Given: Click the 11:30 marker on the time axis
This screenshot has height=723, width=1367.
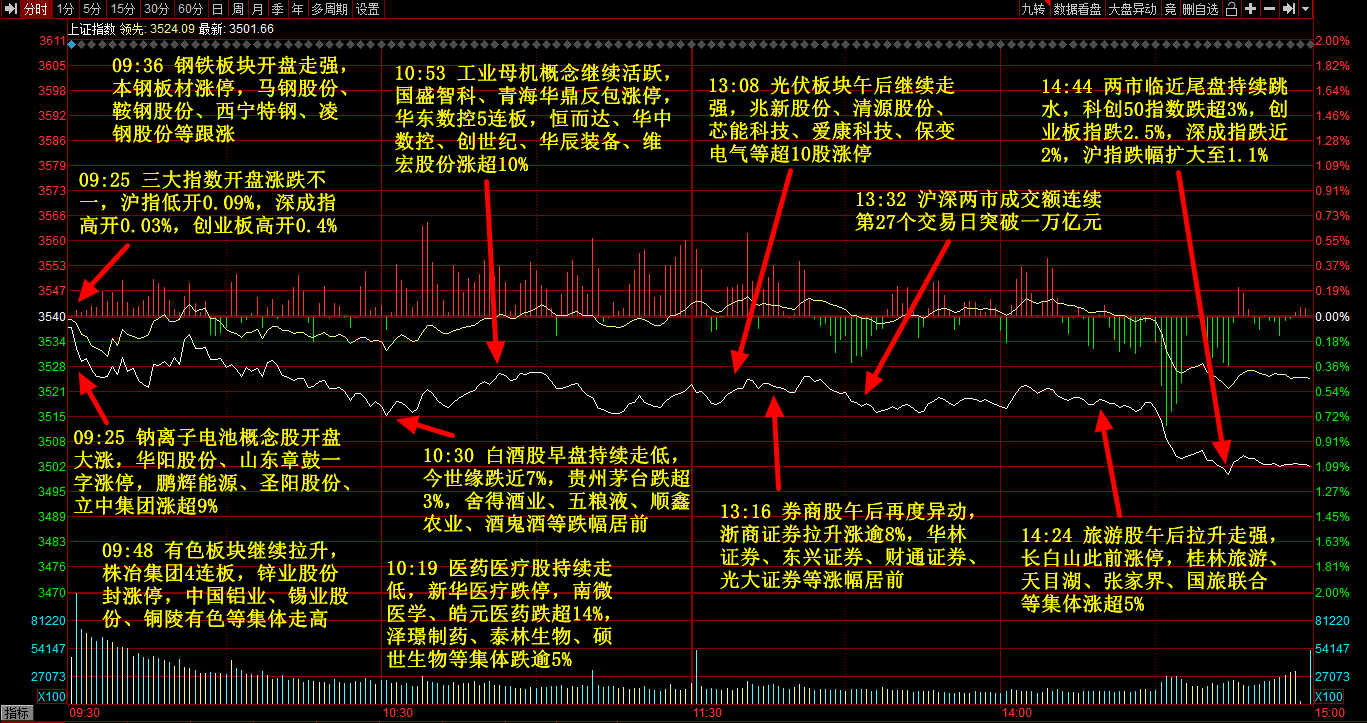Looking at the screenshot, I should pos(707,713).
